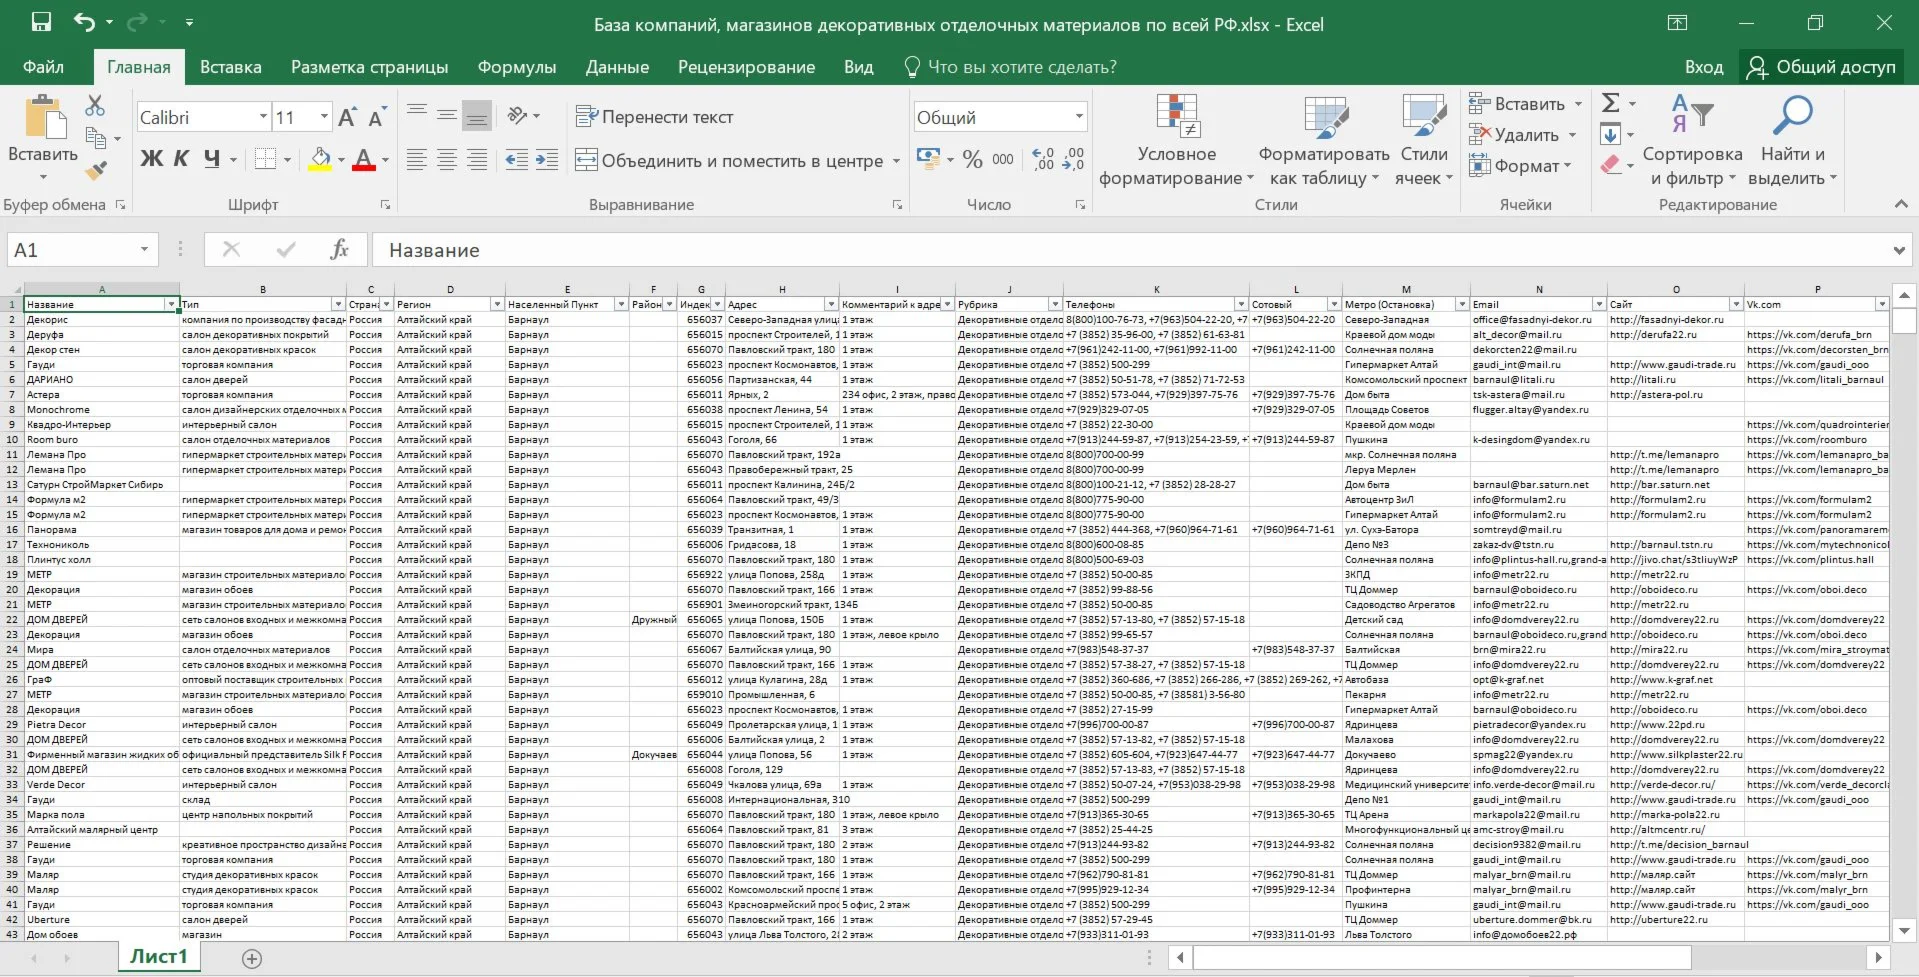The width and height of the screenshot is (1919, 977).
Task: Switch to the Вставка tab
Action: (x=231, y=67)
